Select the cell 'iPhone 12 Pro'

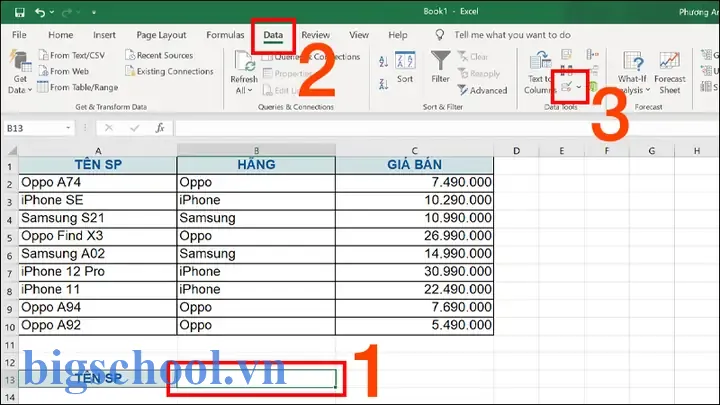point(98,272)
